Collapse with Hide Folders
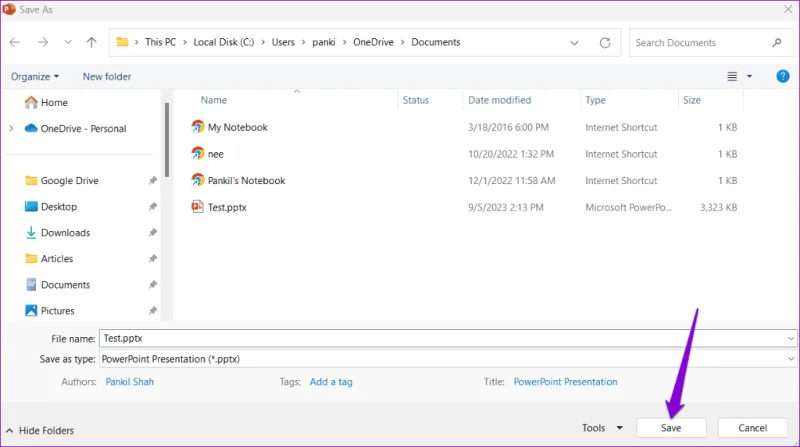Screen dimensions: 800x447 point(40,431)
